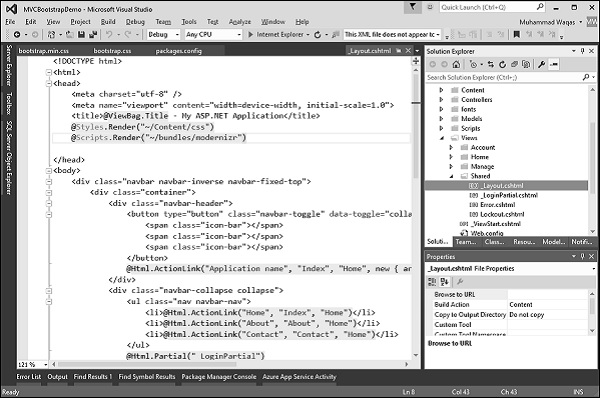Click the Undo arrow icon
Image resolution: width=600 pixels, height=398 pixels.
[x=109, y=35]
